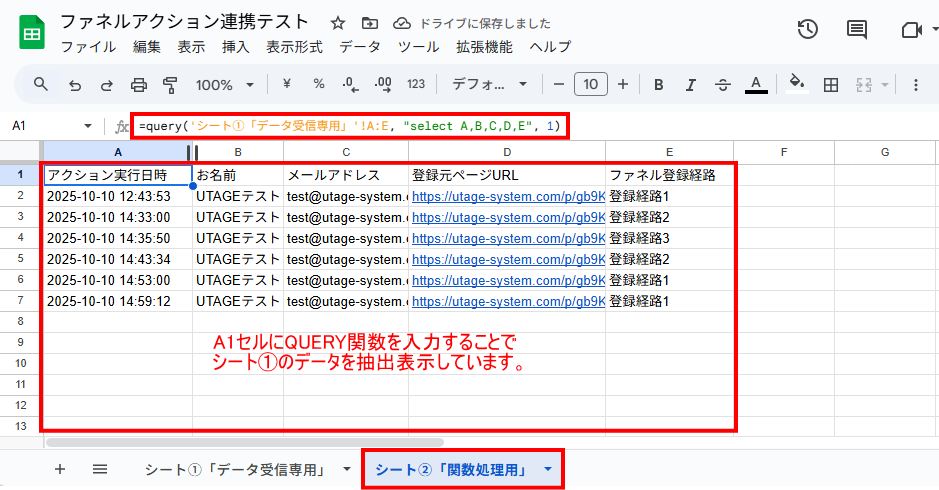
Task: Toggle bold text formatting
Action: click(x=658, y=85)
